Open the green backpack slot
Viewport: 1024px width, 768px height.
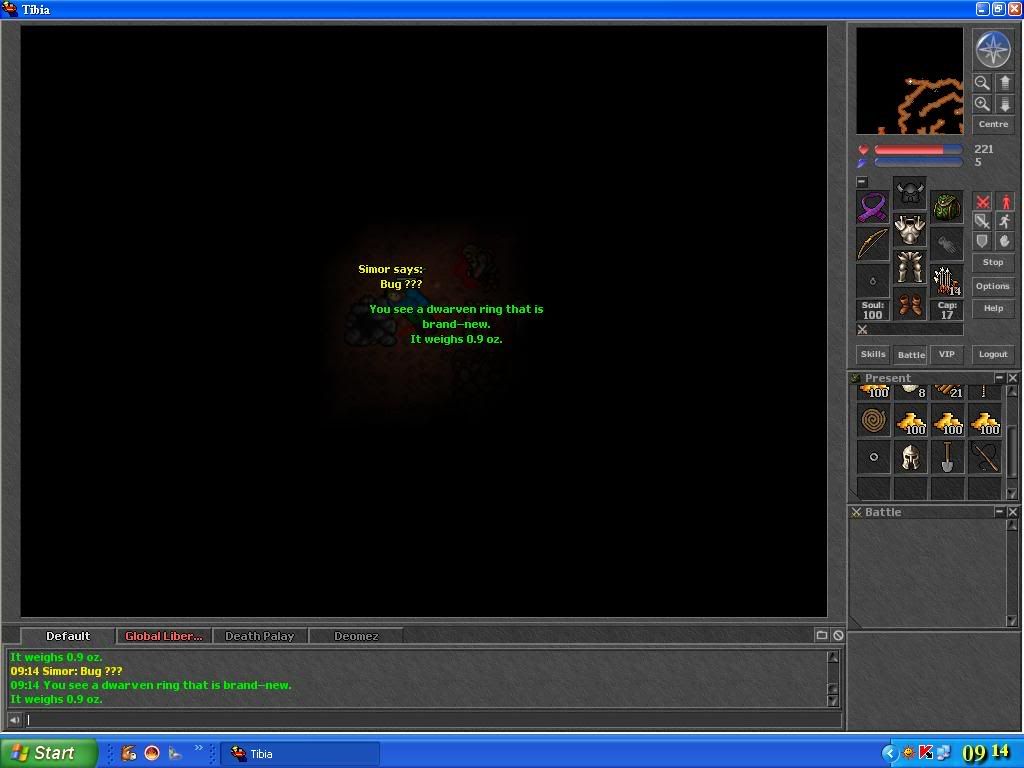click(x=946, y=207)
